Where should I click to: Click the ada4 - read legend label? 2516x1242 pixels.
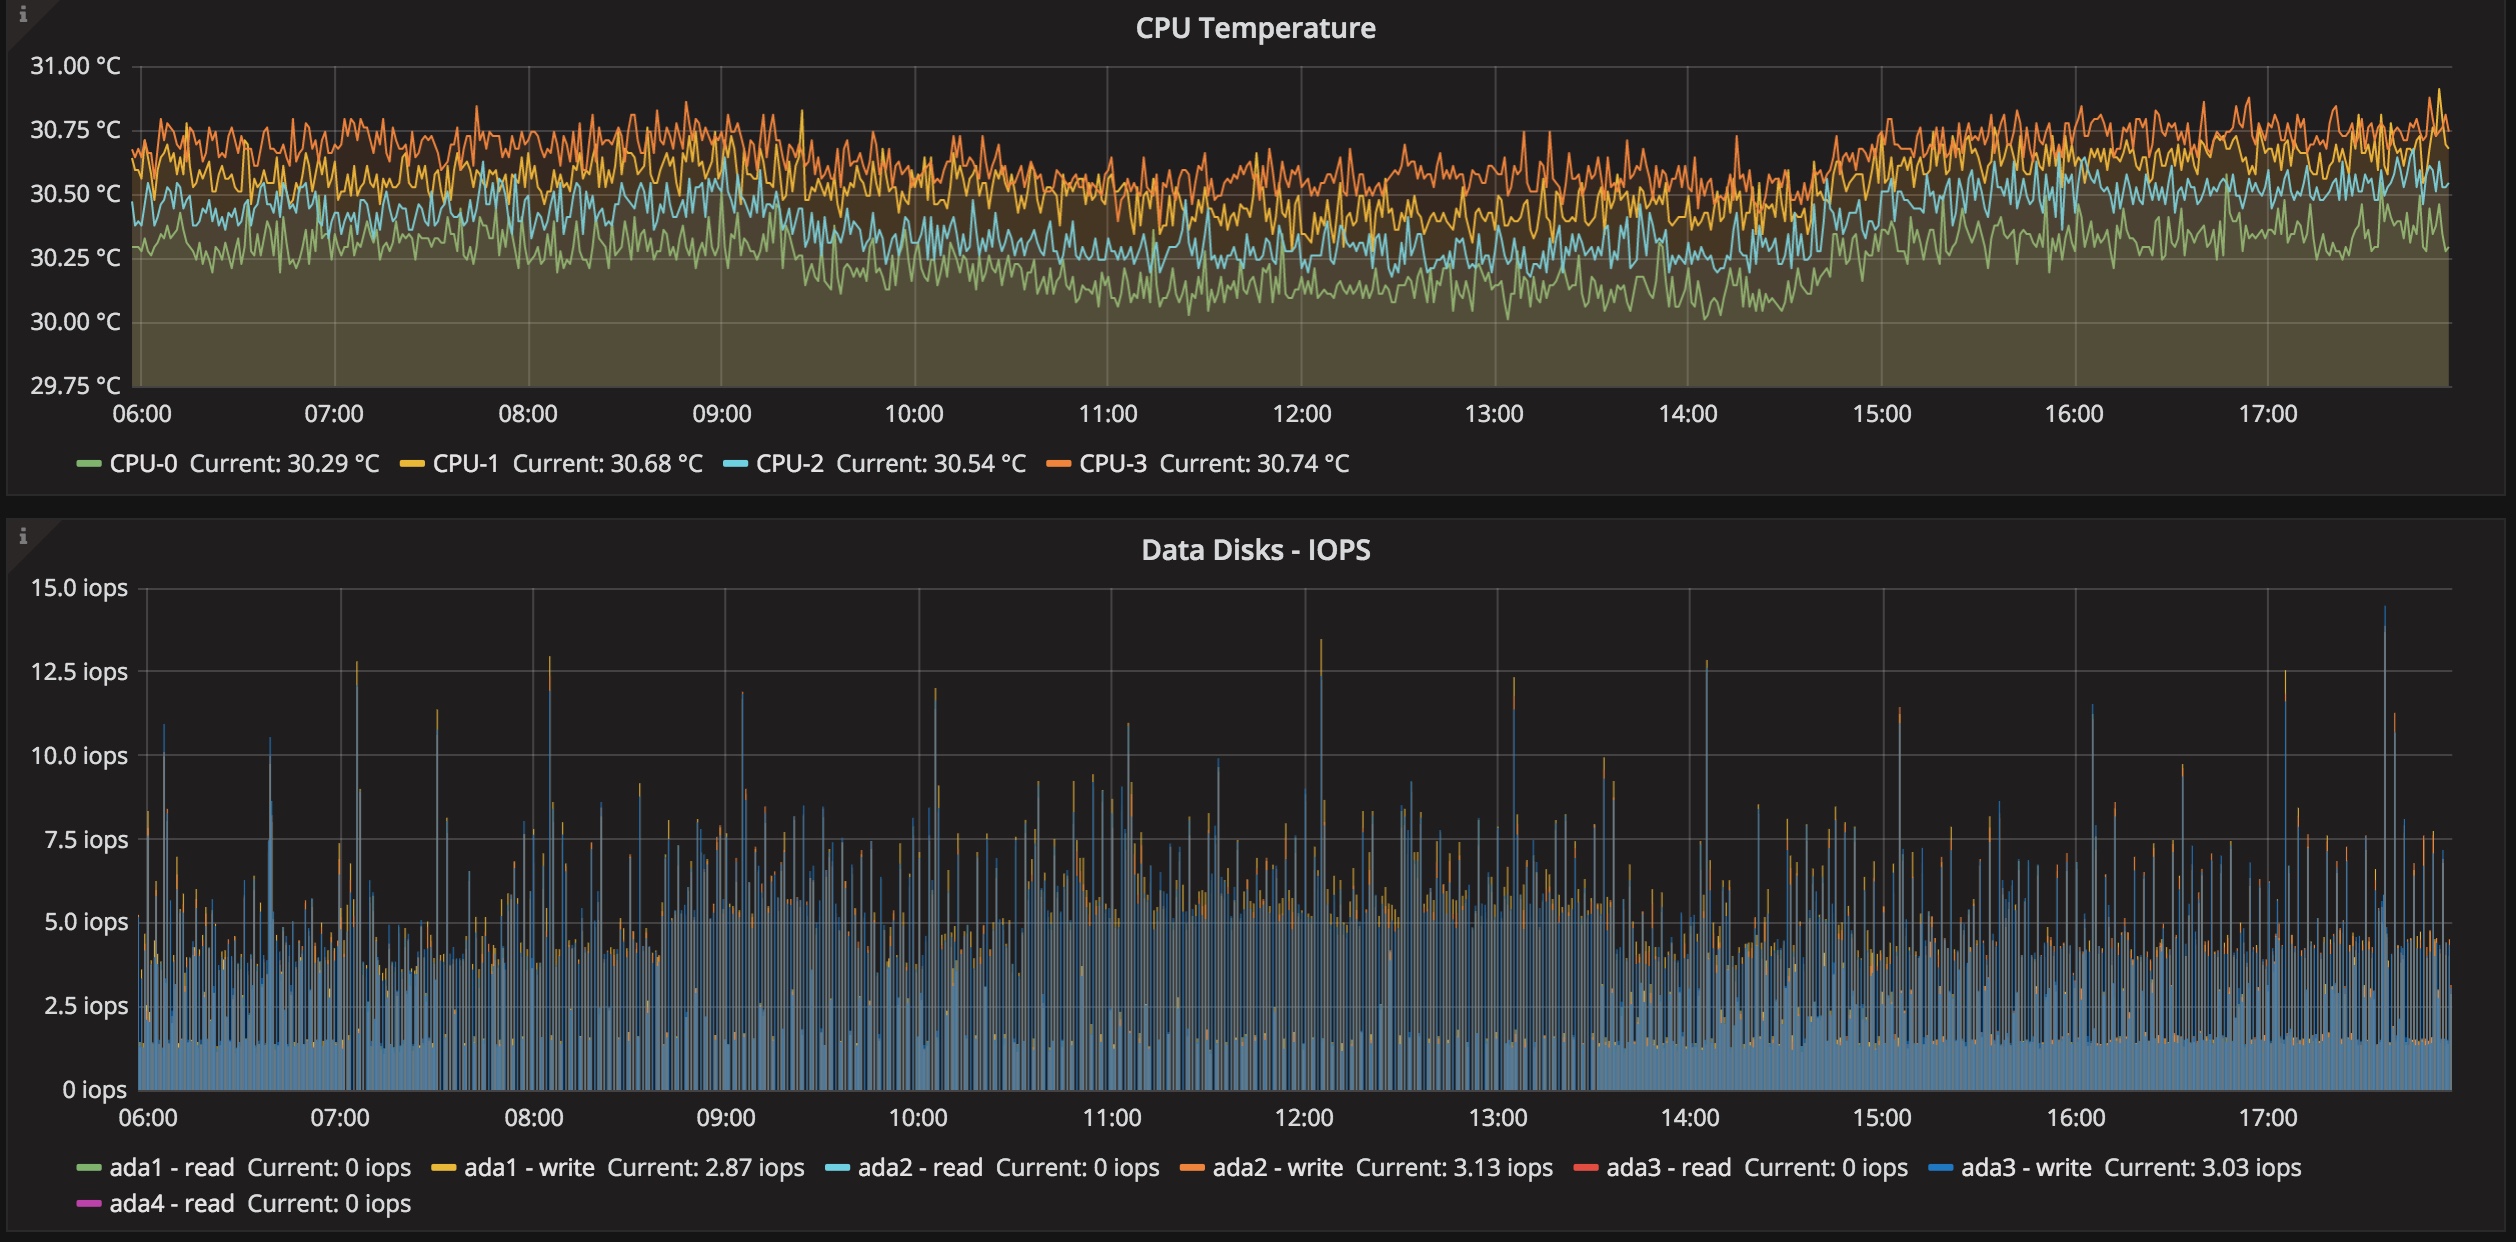(x=171, y=1204)
